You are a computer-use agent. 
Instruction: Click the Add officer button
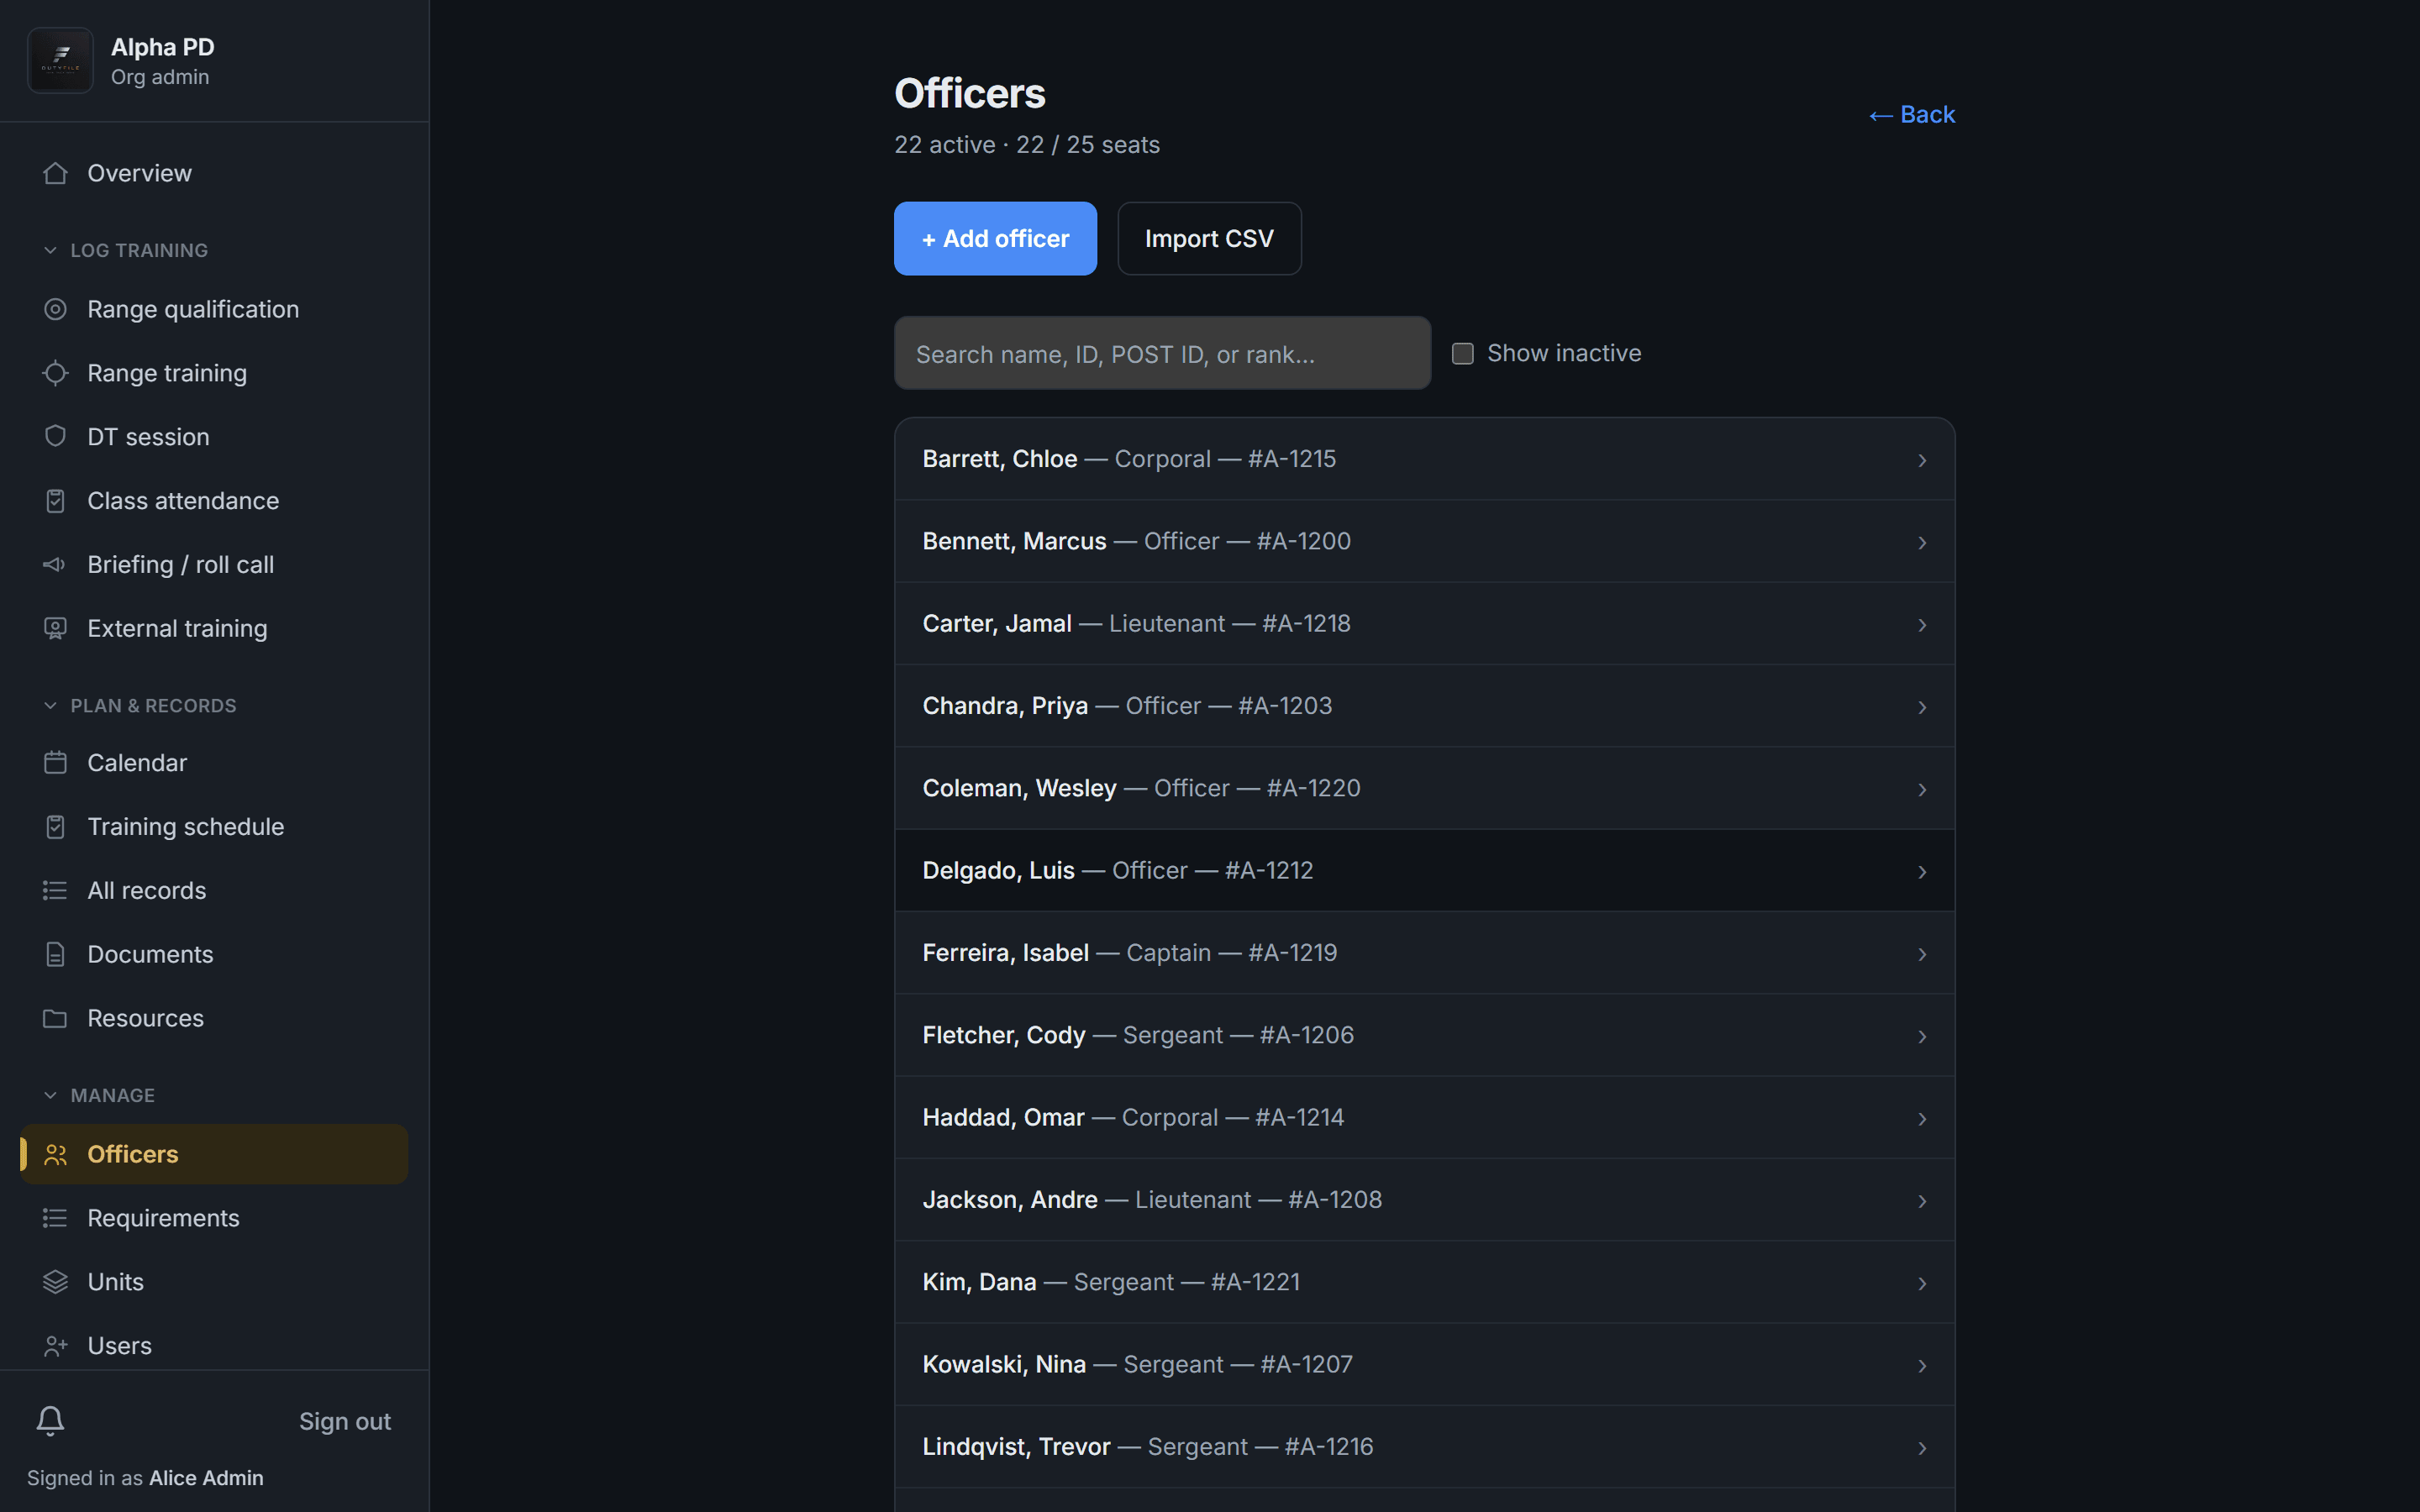click(x=995, y=238)
